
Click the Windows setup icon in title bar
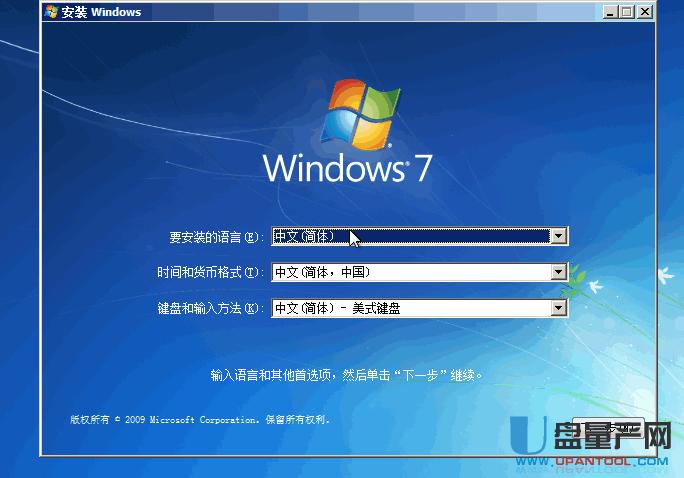click(x=50, y=12)
